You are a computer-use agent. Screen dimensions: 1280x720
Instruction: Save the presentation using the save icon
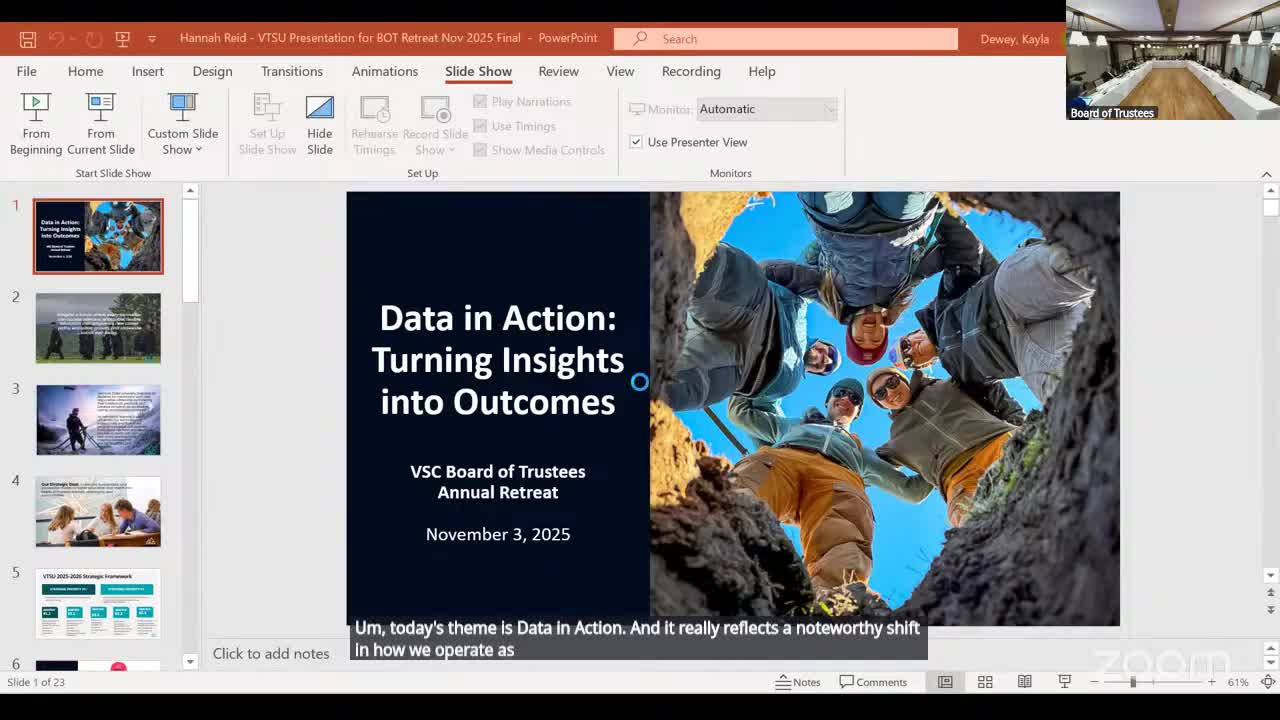(28, 39)
